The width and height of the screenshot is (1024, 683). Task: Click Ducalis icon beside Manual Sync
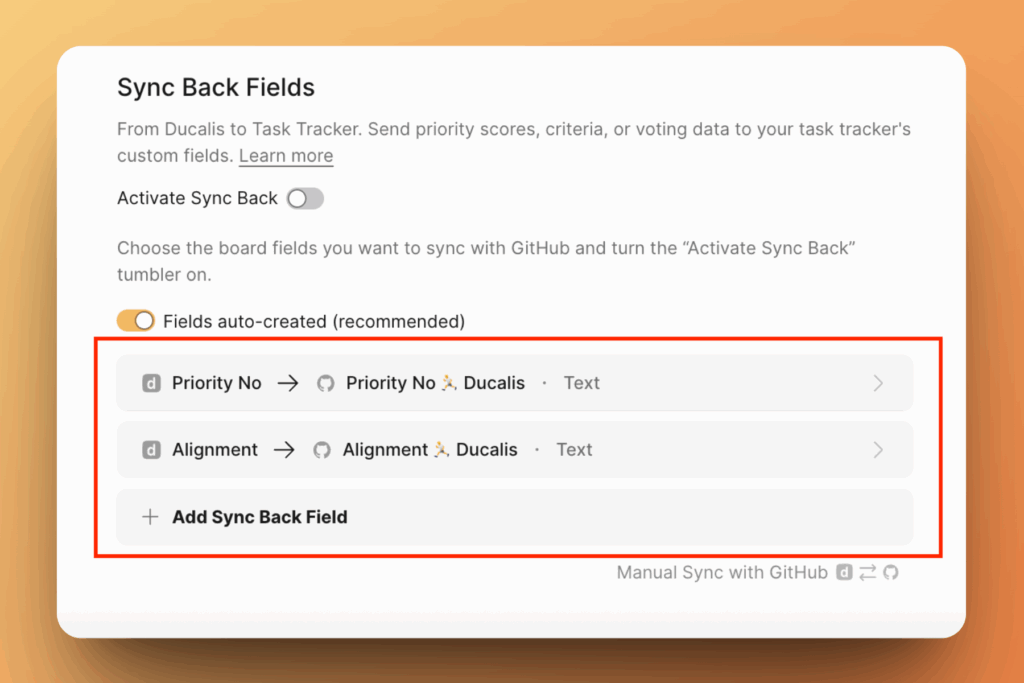(x=845, y=573)
